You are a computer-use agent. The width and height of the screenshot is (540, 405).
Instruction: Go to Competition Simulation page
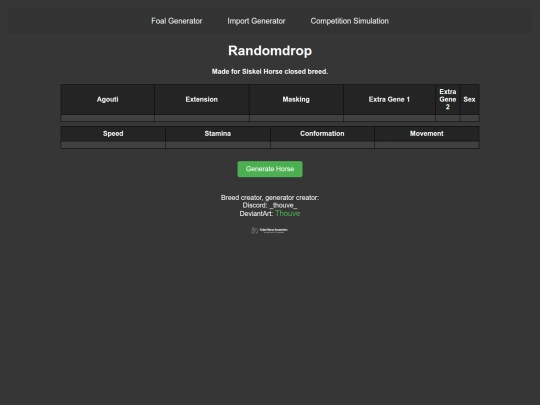tap(350, 21)
